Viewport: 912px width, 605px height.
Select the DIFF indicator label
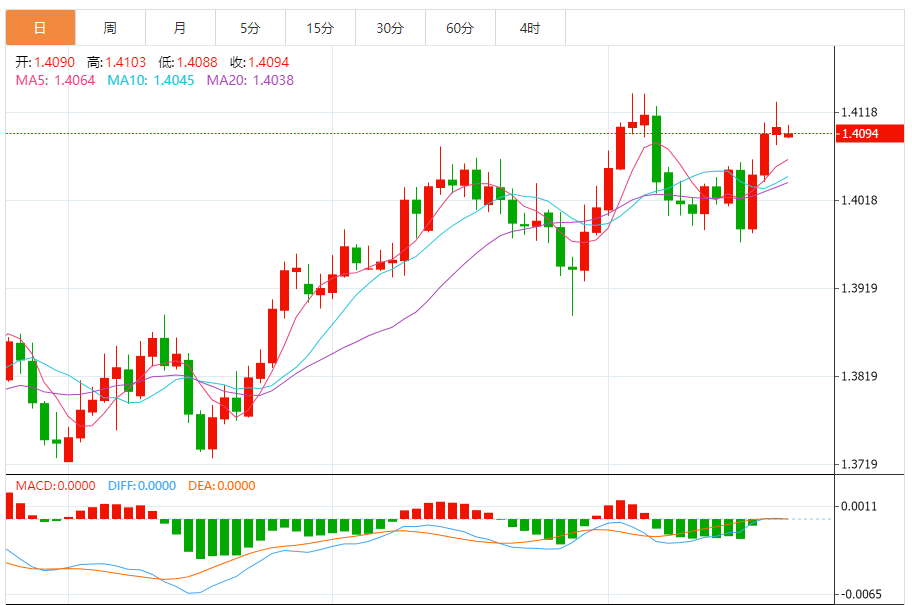point(141,486)
